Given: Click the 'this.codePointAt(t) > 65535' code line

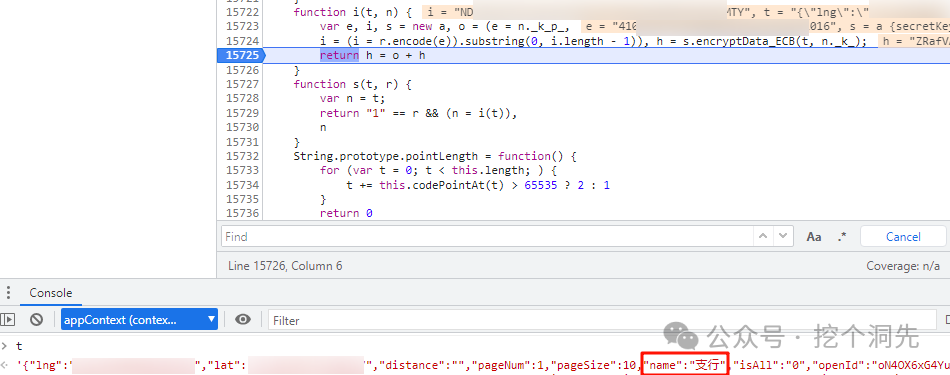Looking at the screenshot, I should [x=477, y=185].
